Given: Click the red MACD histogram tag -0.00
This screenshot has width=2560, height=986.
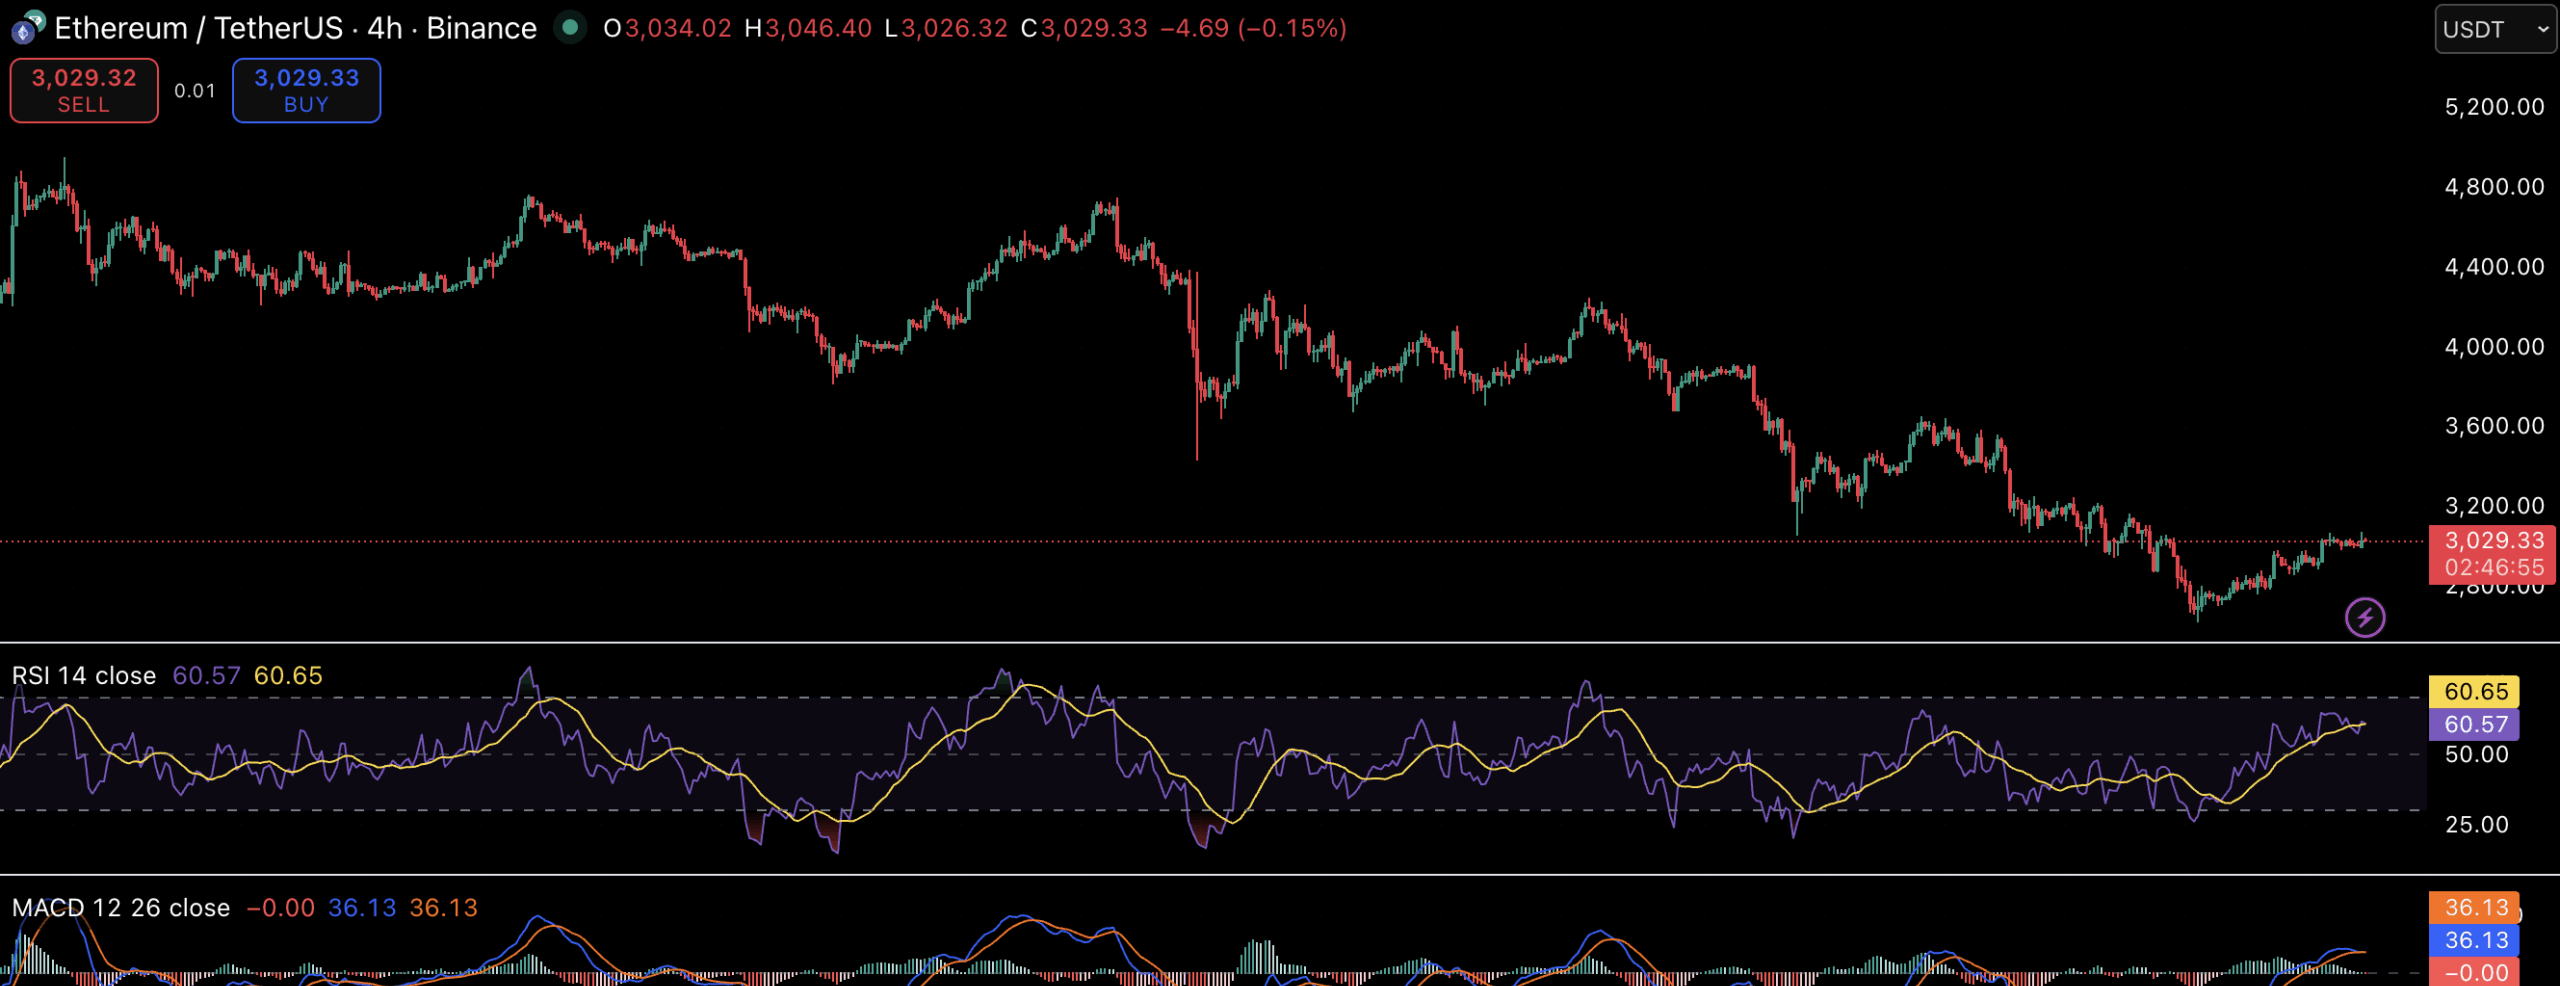Looking at the screenshot, I should pos(2474,972).
